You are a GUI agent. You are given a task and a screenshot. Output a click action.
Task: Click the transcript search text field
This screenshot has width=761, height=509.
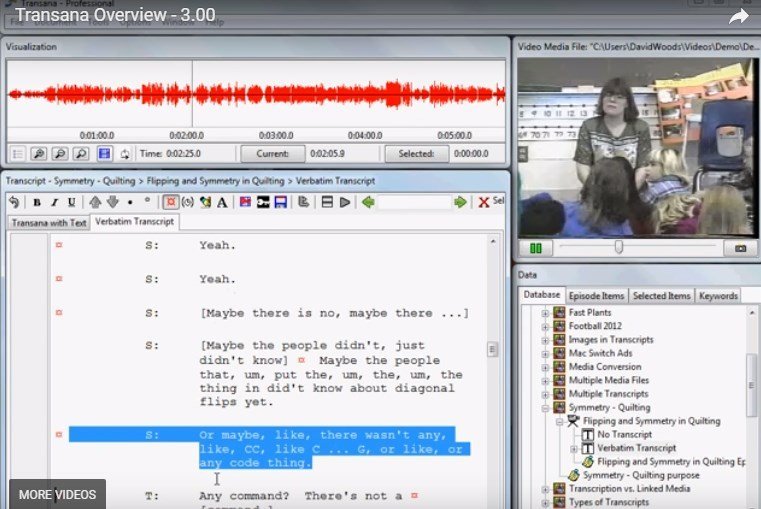pyautogui.click(x=414, y=202)
